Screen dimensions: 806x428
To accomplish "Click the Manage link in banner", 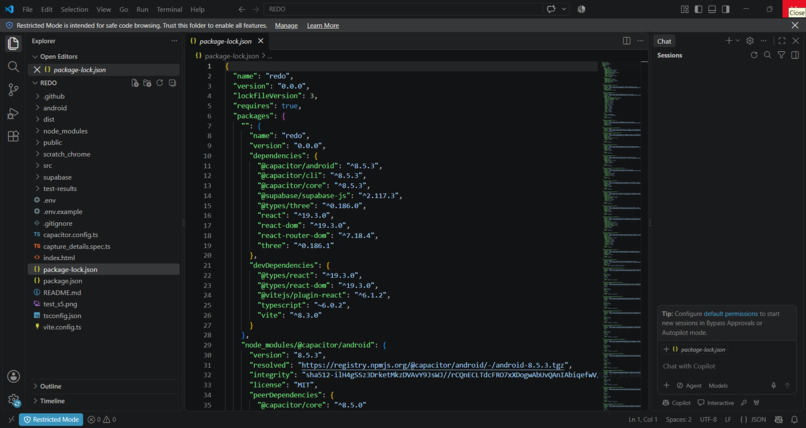I will click(286, 26).
